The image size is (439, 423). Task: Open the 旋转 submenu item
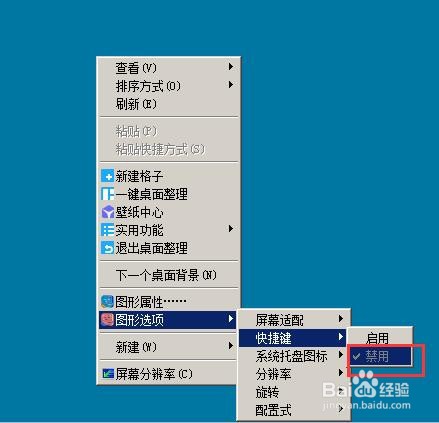point(293,392)
